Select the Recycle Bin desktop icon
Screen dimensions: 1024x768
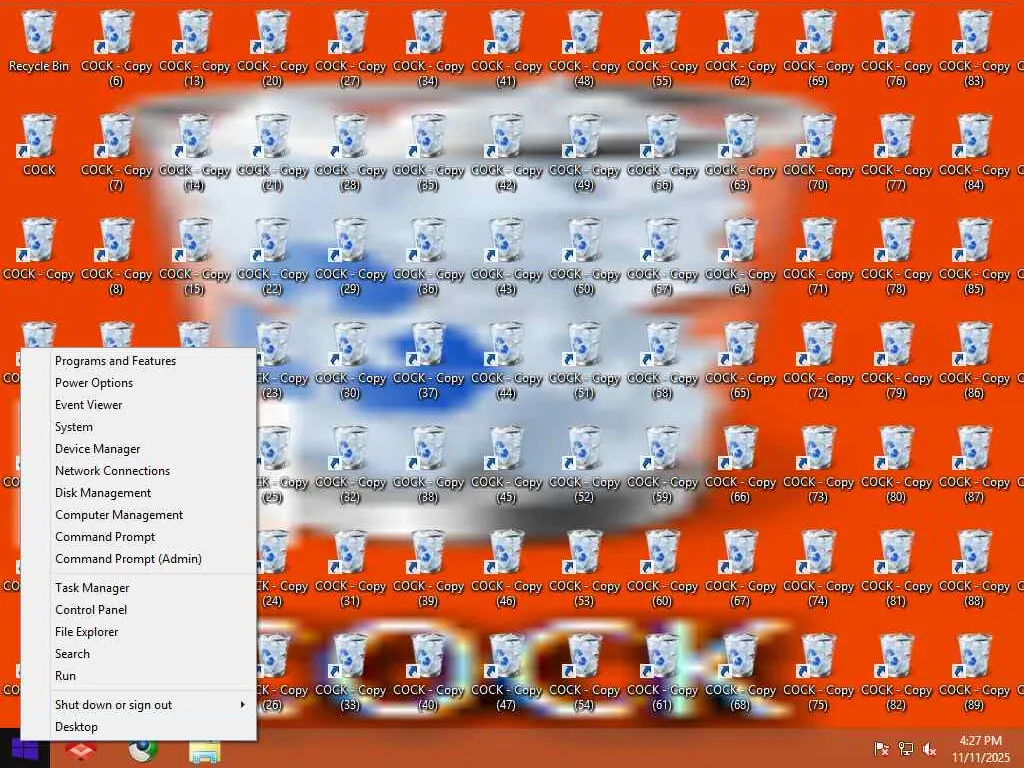click(39, 41)
